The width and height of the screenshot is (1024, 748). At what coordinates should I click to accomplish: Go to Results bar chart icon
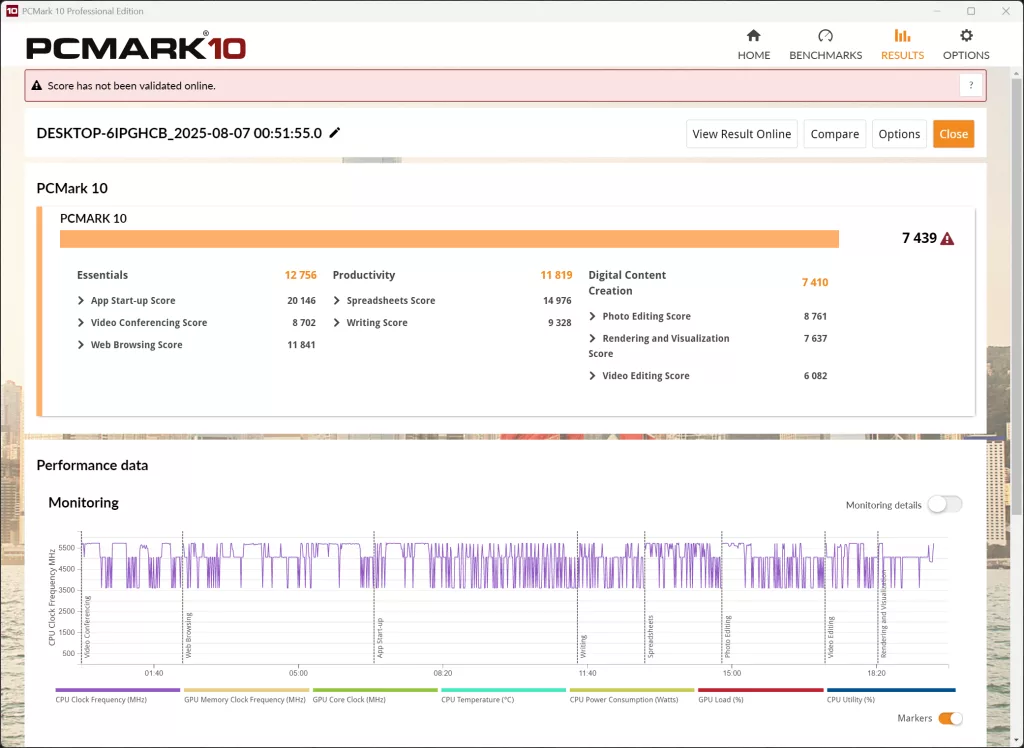tap(902, 35)
